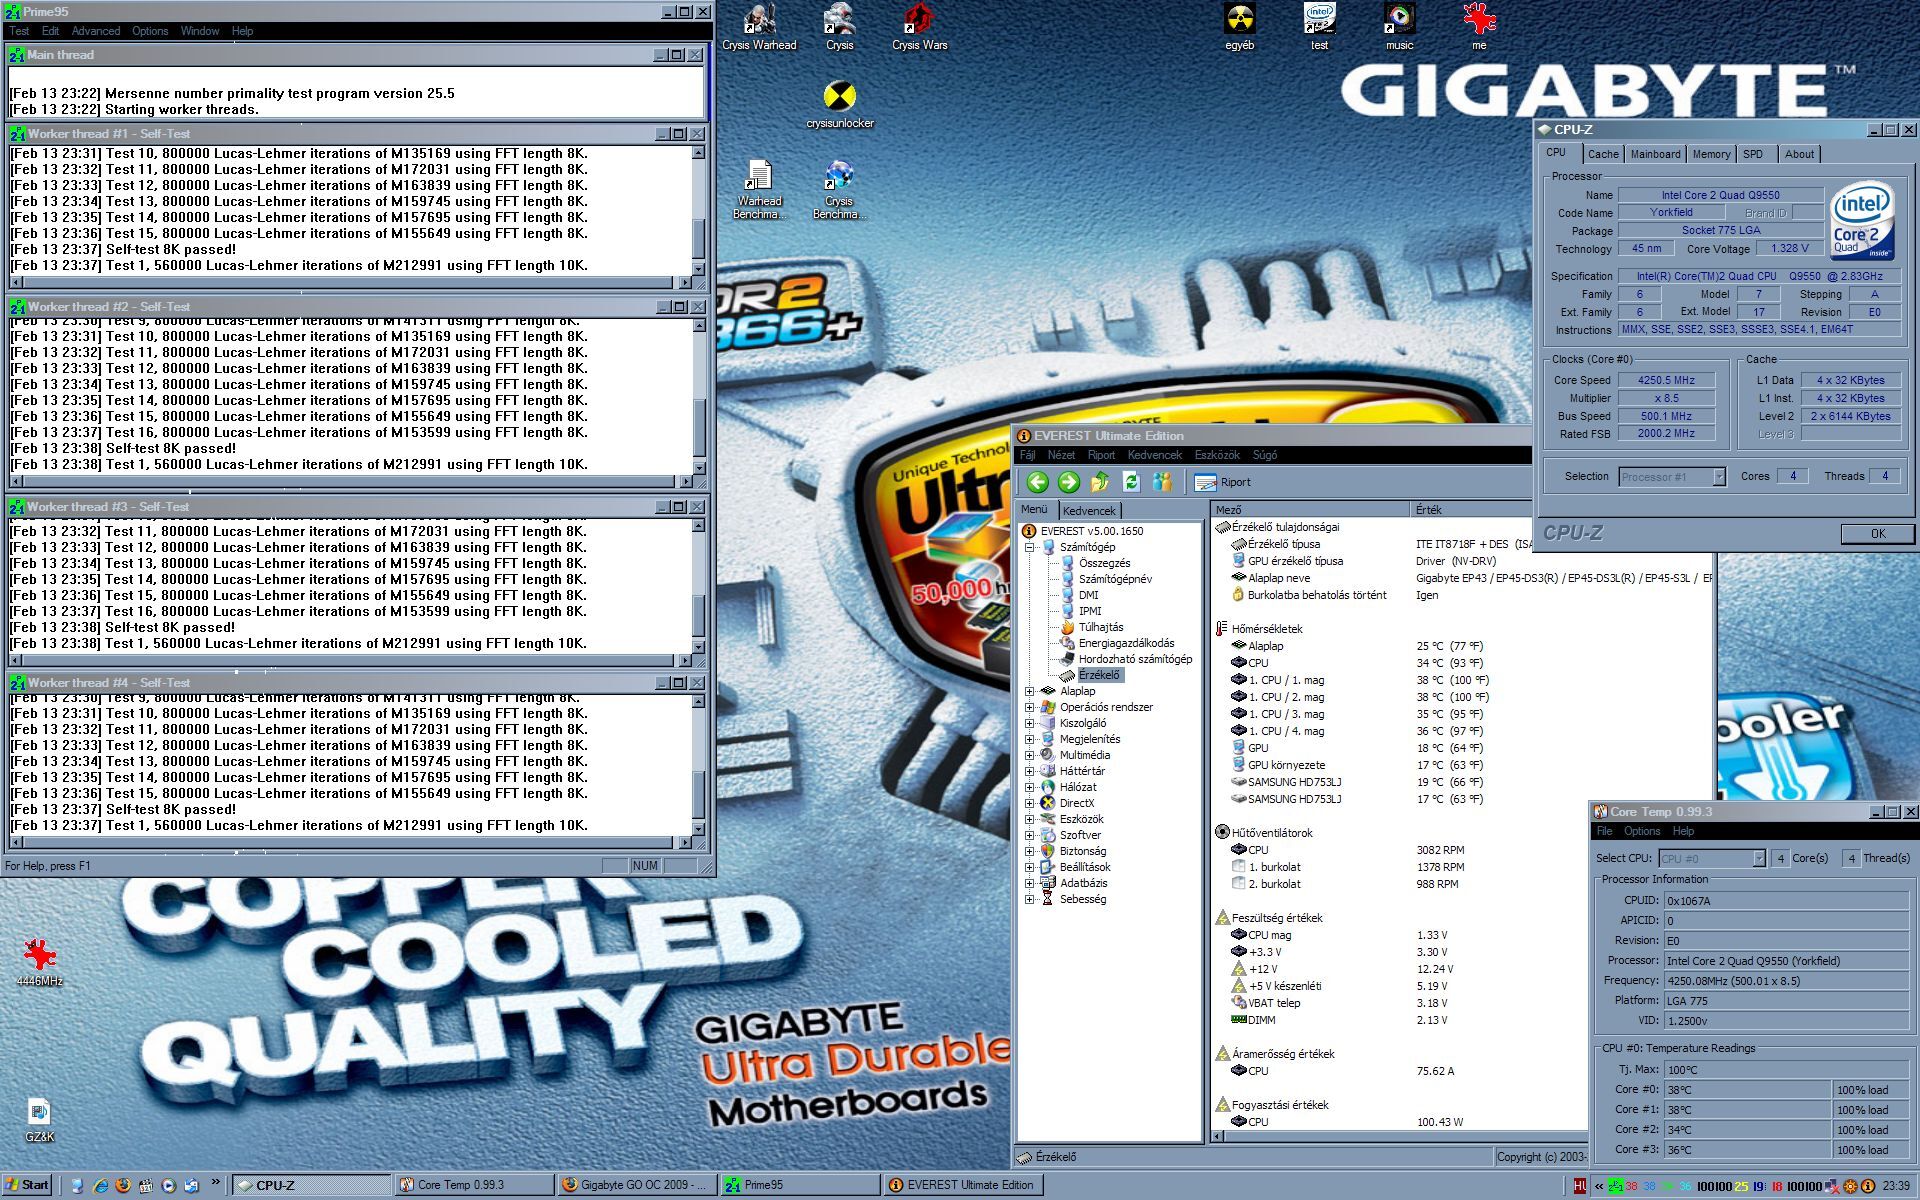1920x1200 pixels.
Task: Select egyéb radiation desktop icon
Action: click(1240, 27)
